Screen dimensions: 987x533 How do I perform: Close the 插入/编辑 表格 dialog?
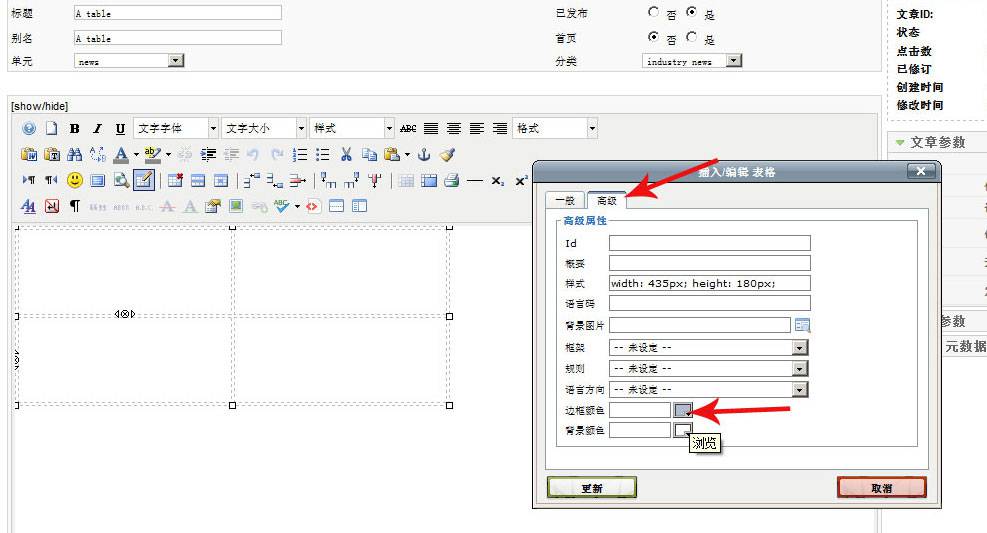[920, 171]
